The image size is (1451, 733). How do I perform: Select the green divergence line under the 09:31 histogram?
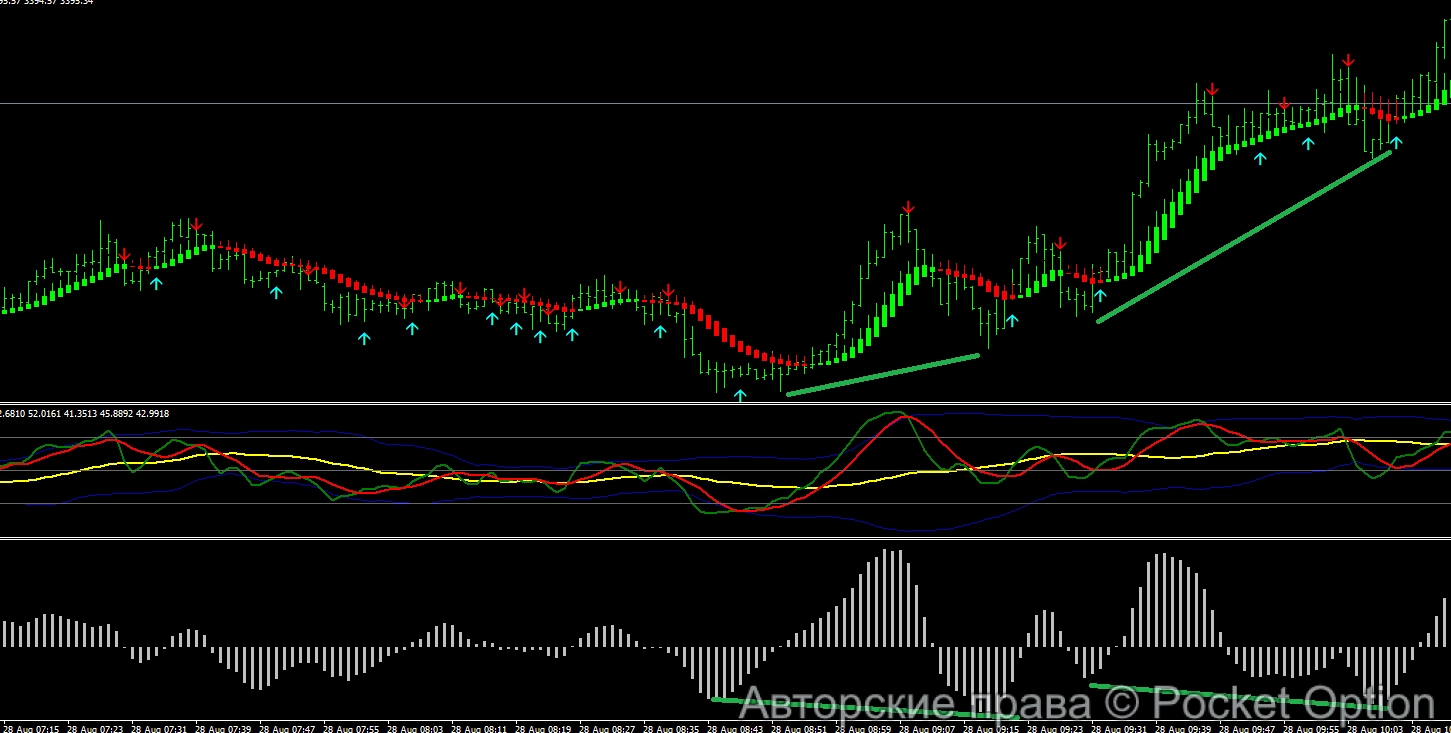1240,697
